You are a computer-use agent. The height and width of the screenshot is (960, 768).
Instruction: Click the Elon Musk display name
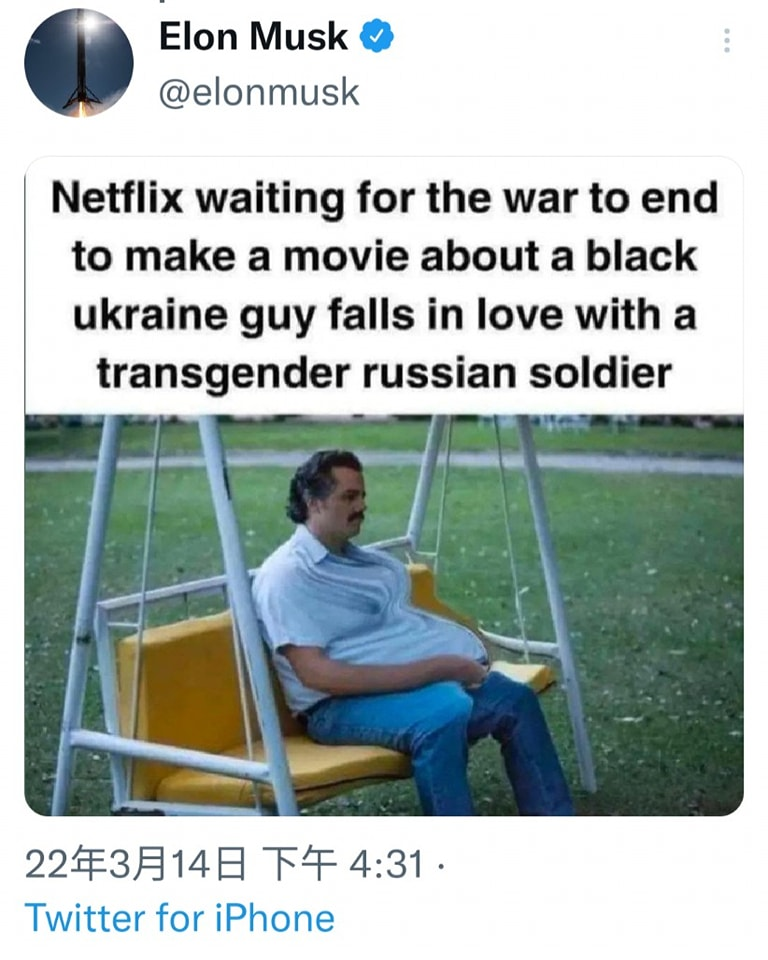[253, 36]
